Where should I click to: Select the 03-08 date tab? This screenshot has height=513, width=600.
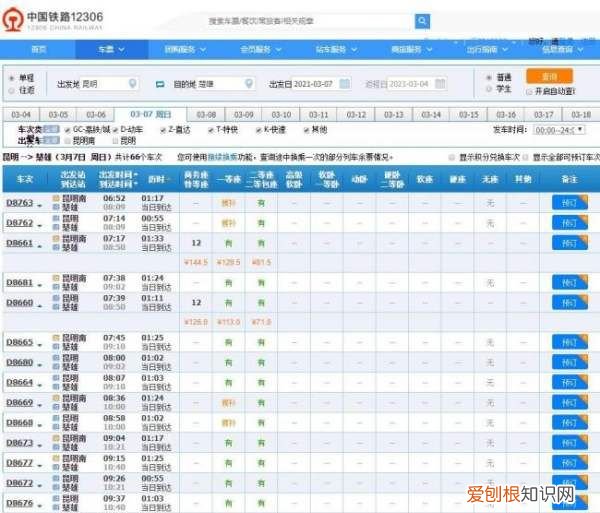click(x=206, y=115)
